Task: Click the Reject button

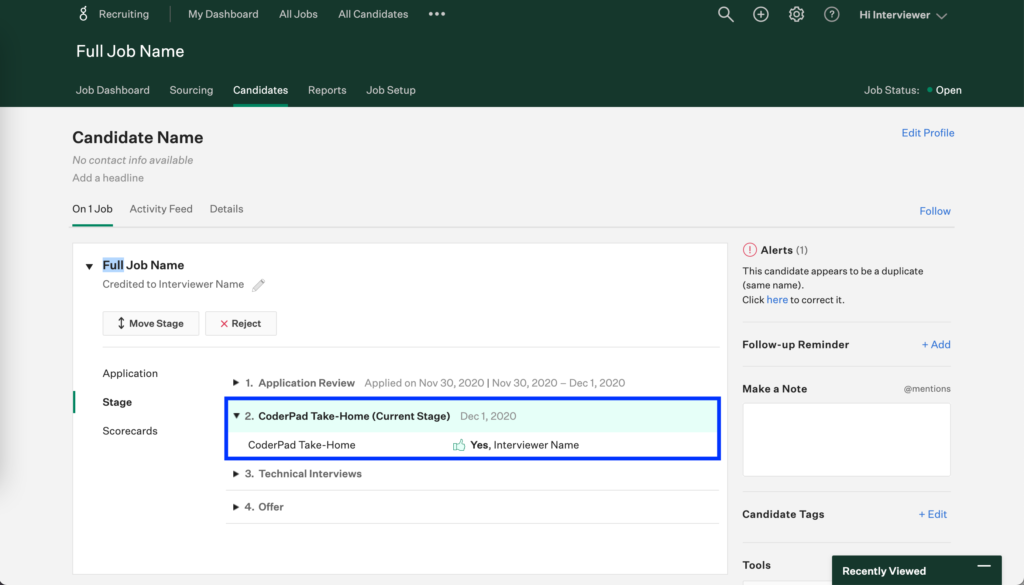Action: pos(240,323)
